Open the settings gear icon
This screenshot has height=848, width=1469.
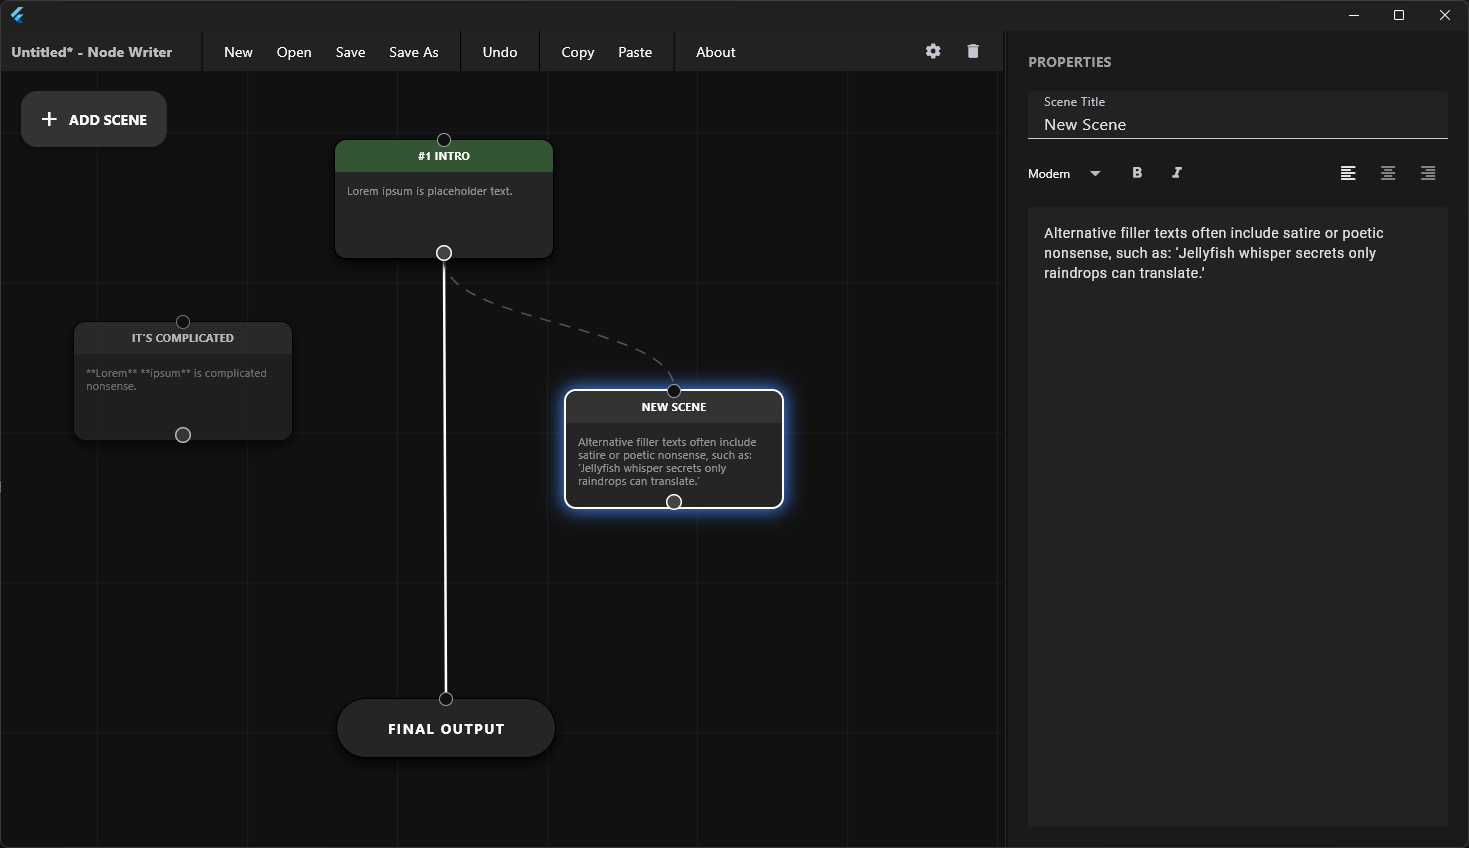(933, 51)
